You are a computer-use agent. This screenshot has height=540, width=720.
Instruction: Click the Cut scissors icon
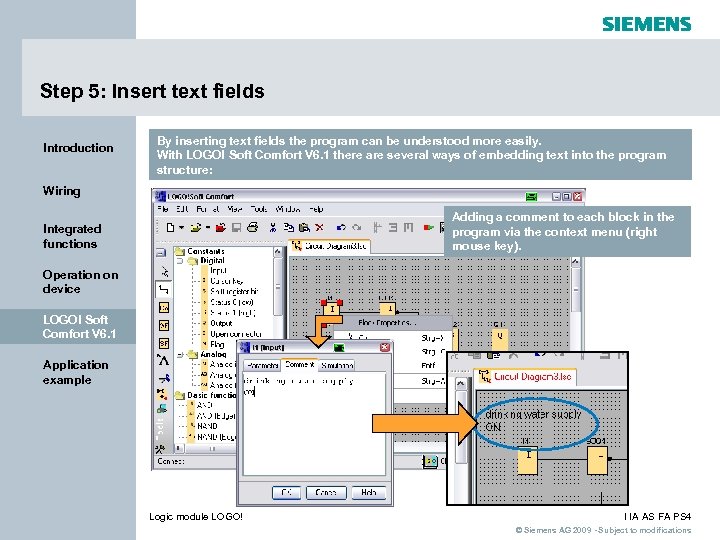pos(273,227)
